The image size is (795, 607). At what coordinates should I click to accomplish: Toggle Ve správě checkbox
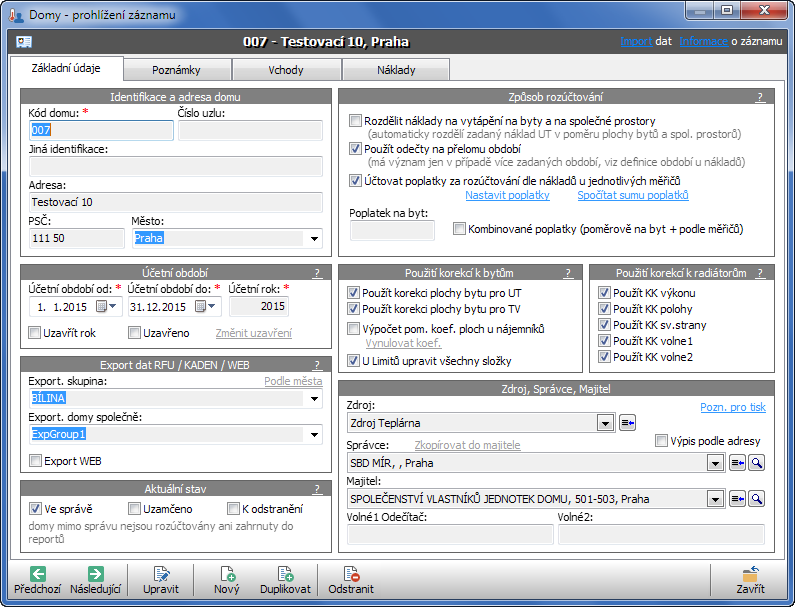35,508
